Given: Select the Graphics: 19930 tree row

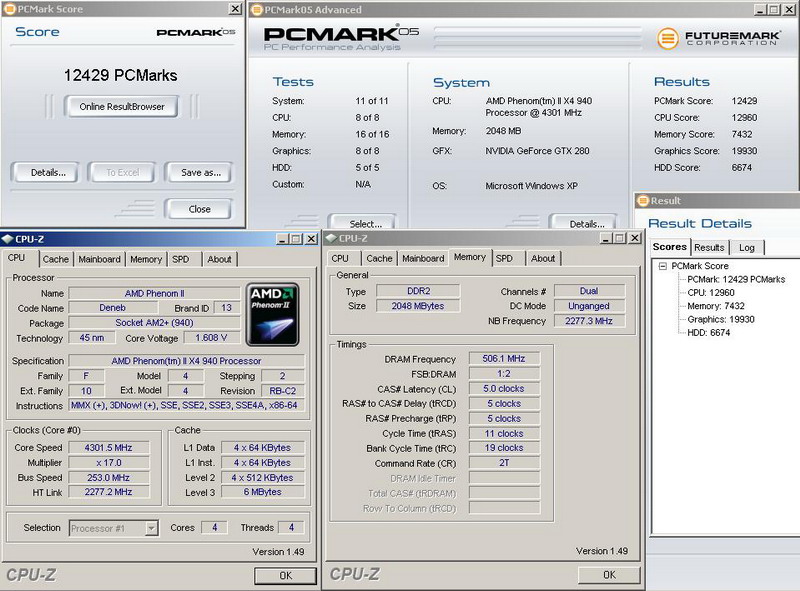Looking at the screenshot, I should click(x=720, y=319).
